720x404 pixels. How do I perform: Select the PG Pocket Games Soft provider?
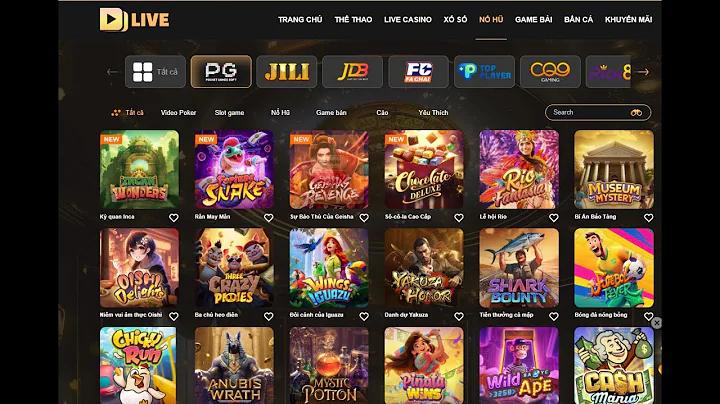221,72
